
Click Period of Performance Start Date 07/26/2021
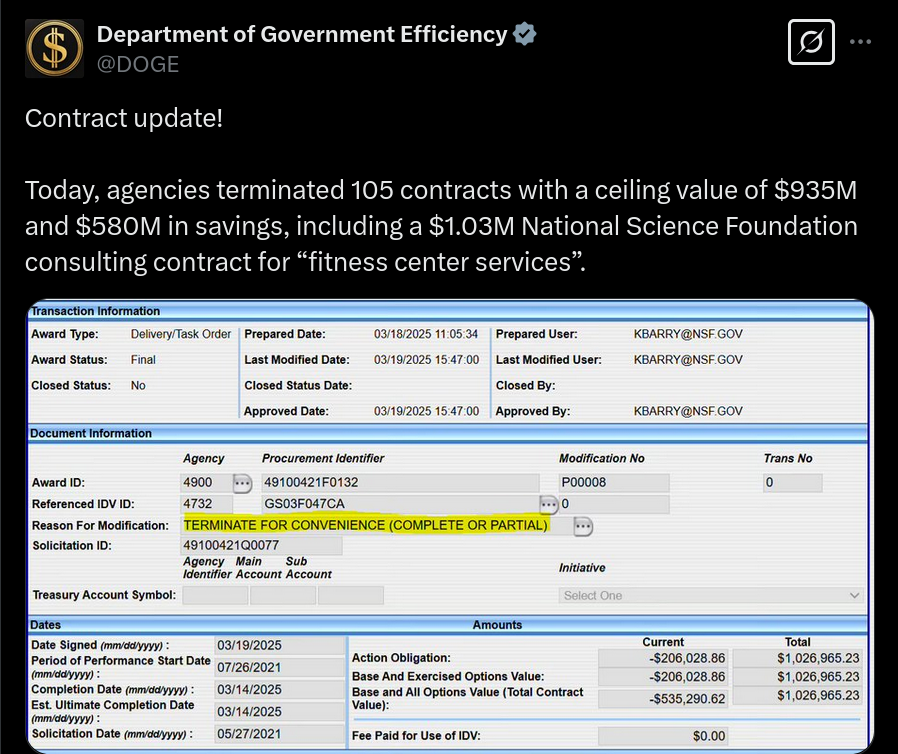click(x=280, y=668)
